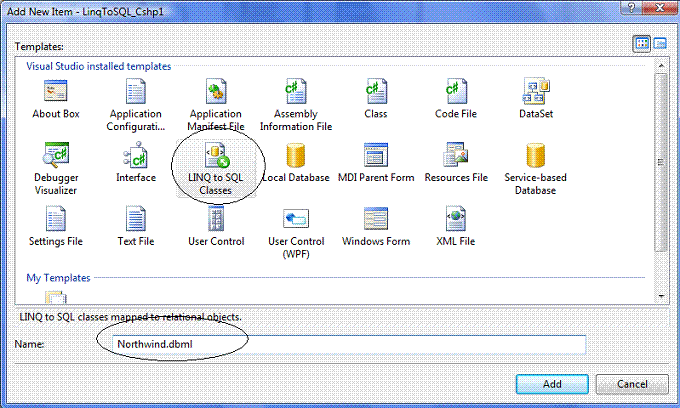Click the template list scroll-down arrow
This screenshot has height=408, width=680.
(661, 297)
